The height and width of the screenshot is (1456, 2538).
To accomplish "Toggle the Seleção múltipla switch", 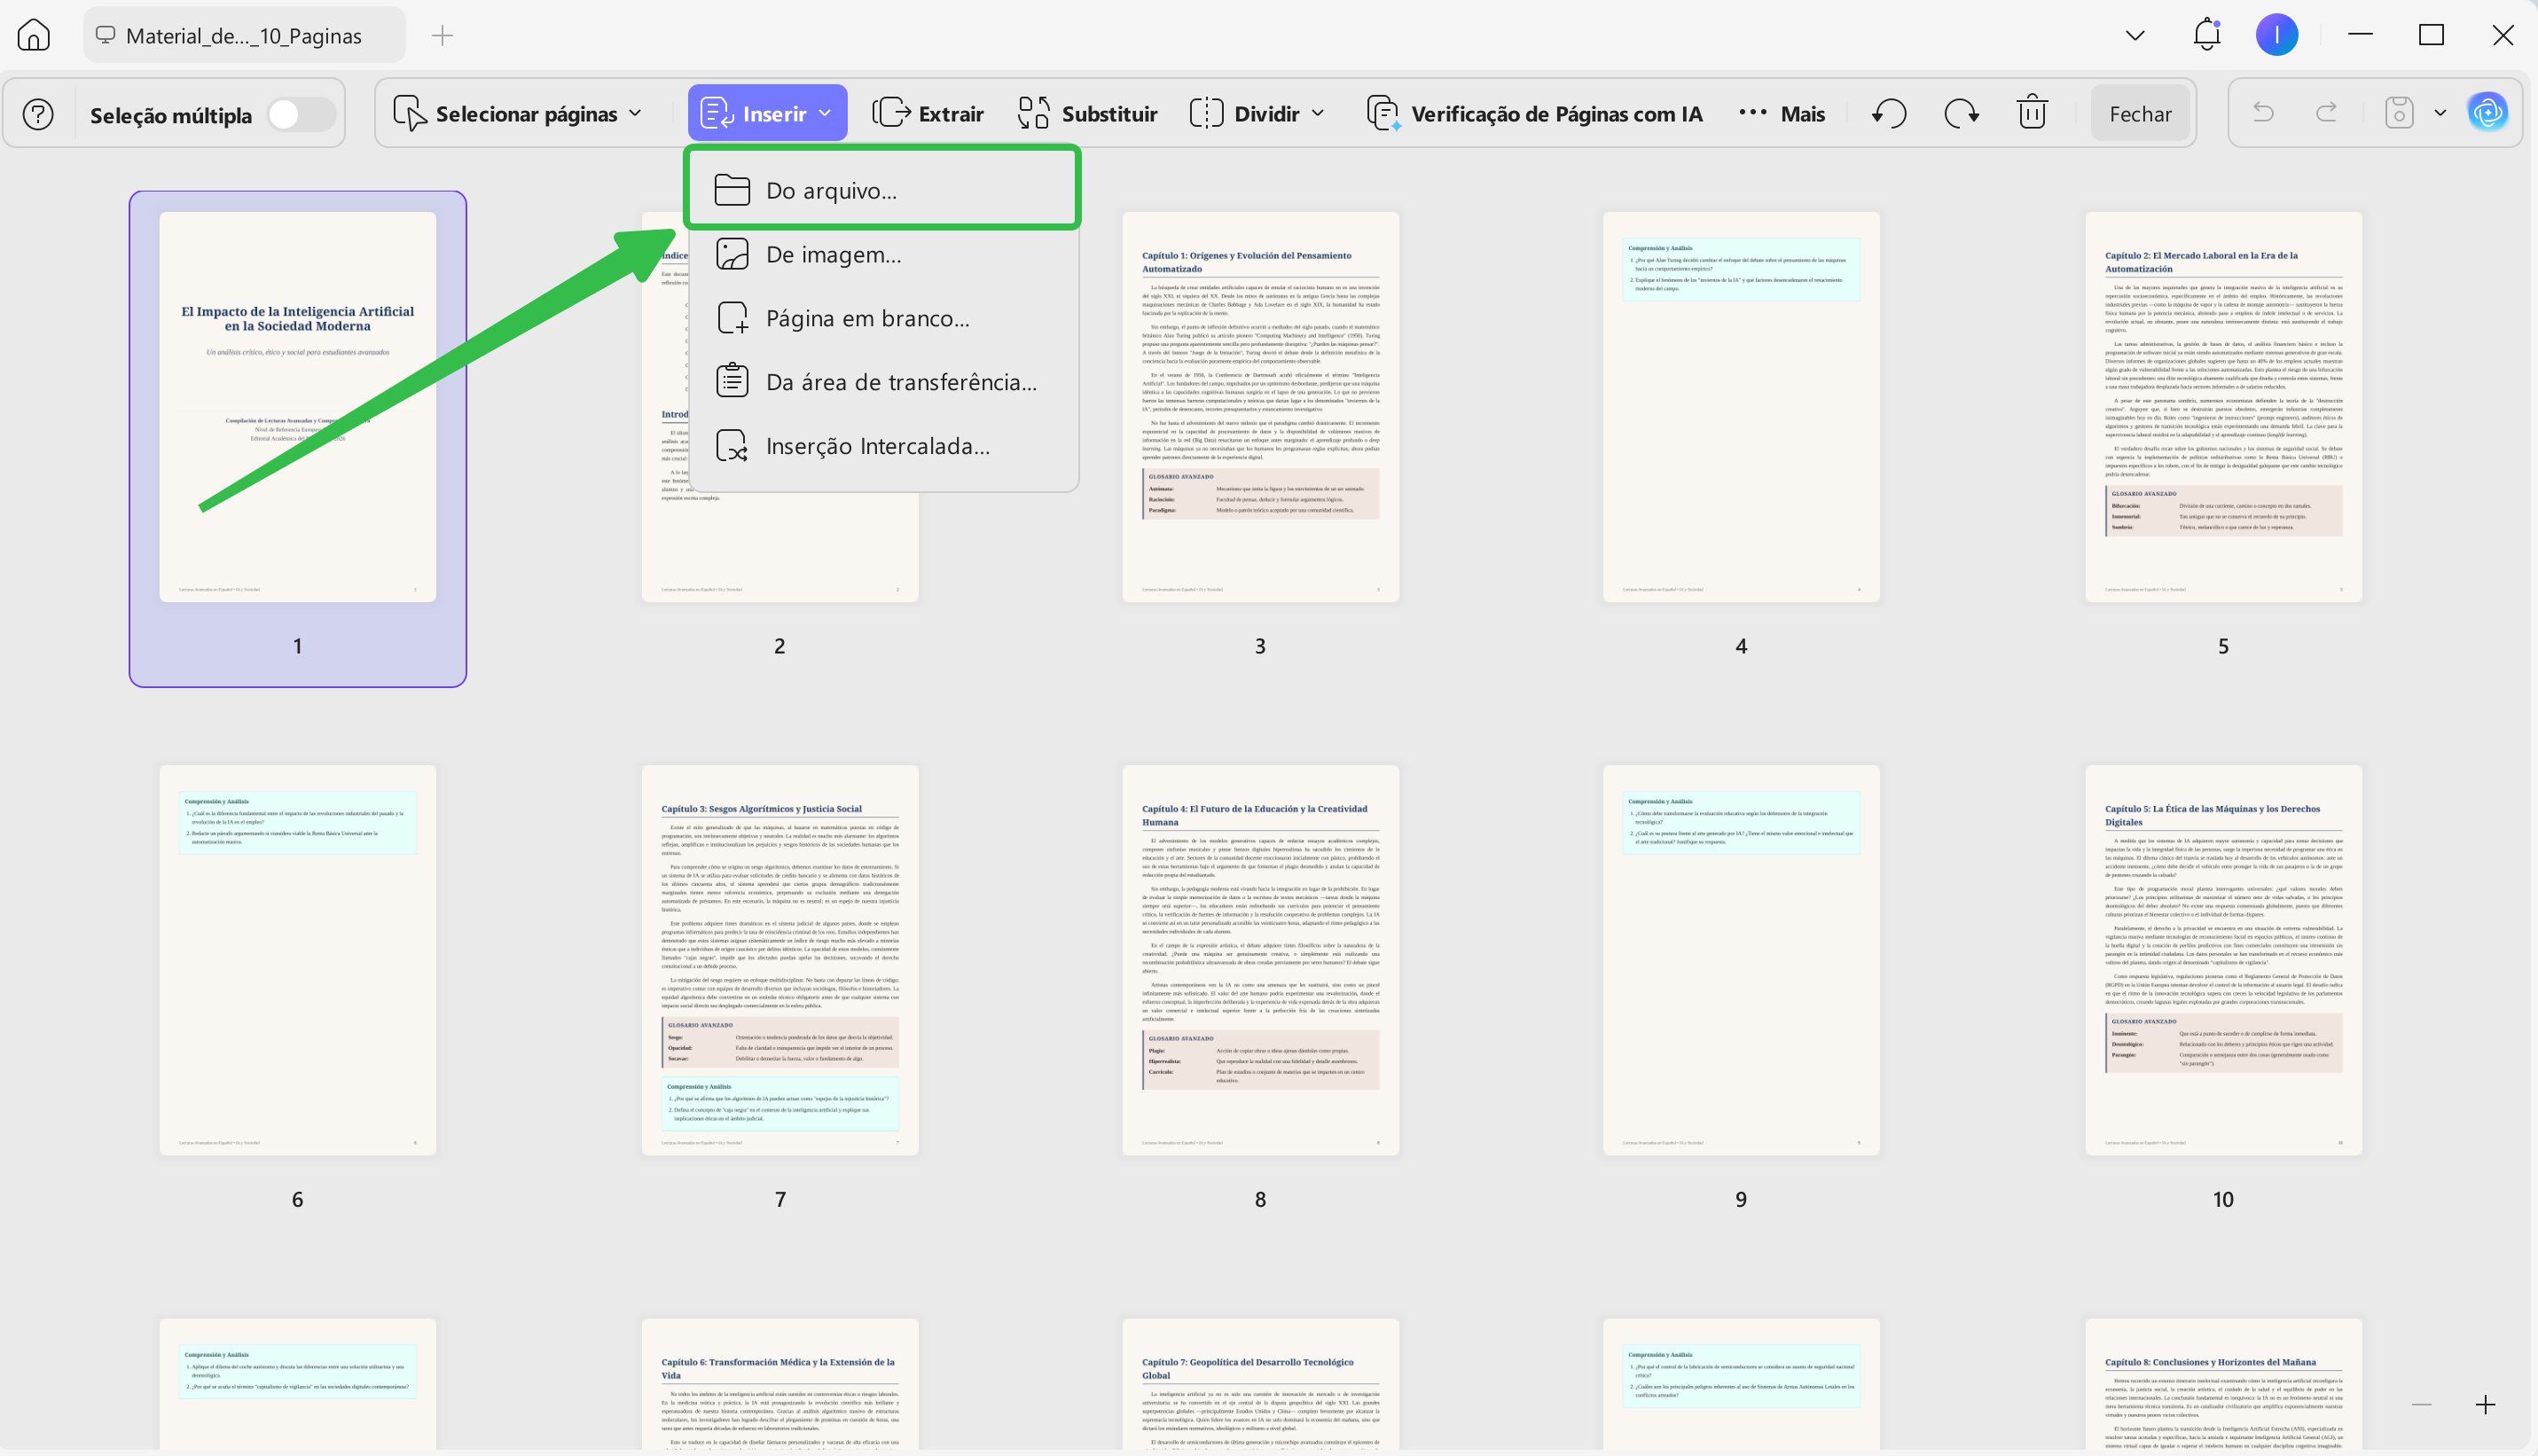I will tap(300, 114).
